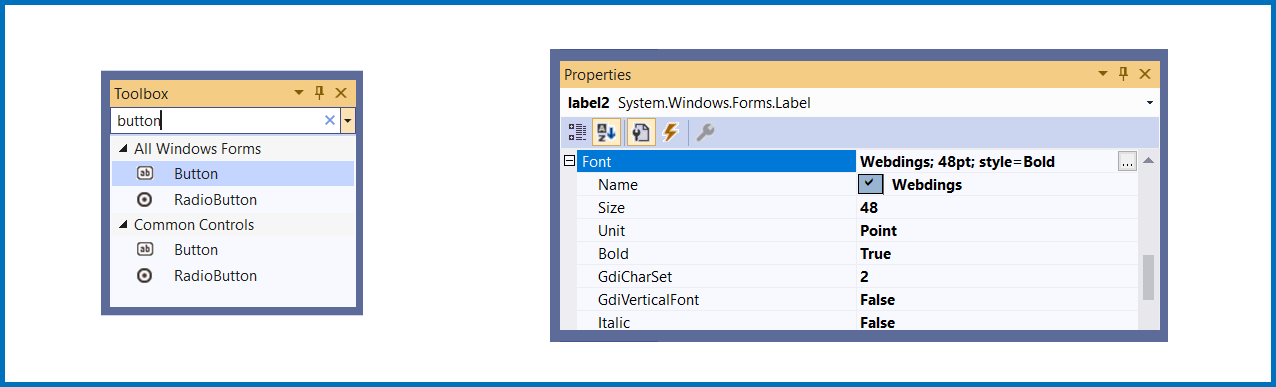Click the GdiCharSet value 2
The width and height of the screenshot is (1276, 387).
(864, 277)
